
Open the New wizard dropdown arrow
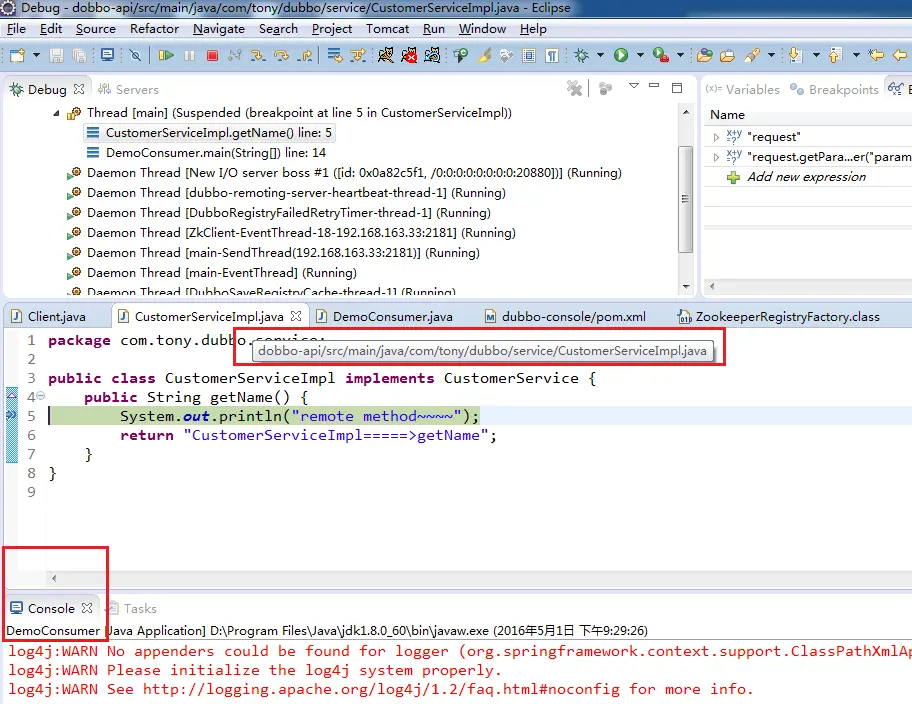click(x=36, y=55)
